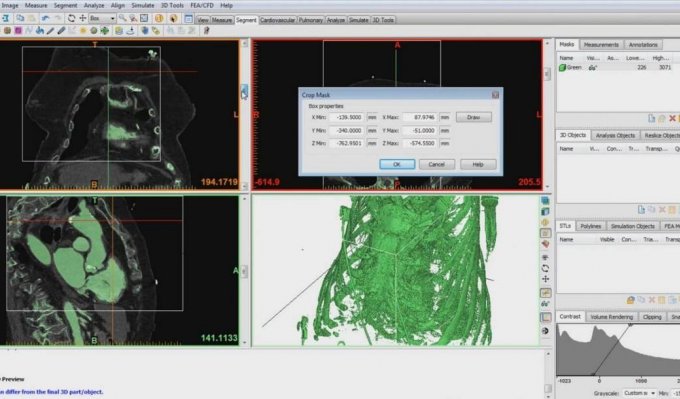Click the 3D viewport rotate icon

tap(545, 268)
